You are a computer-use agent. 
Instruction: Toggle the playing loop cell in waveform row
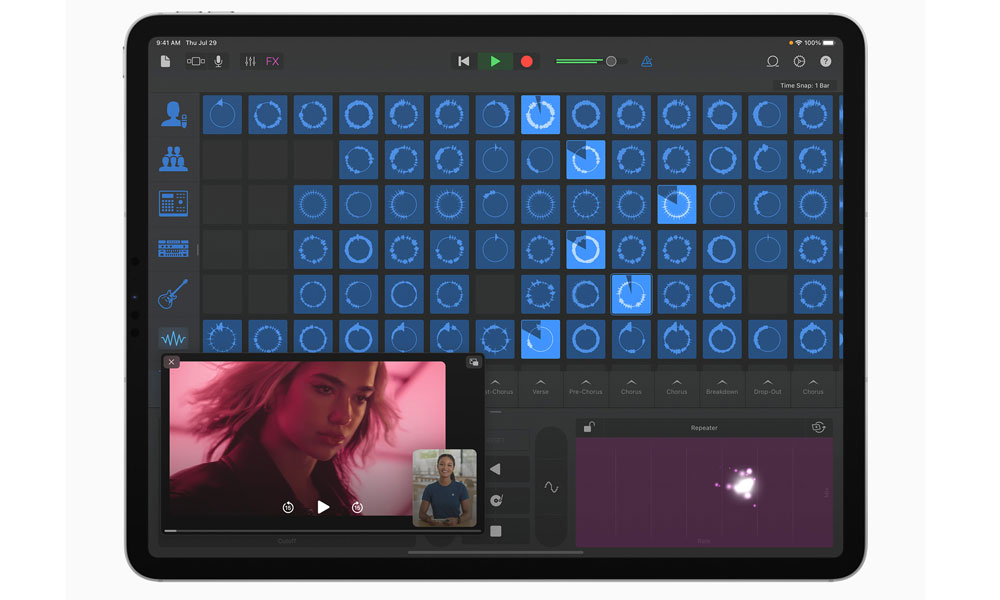(x=540, y=339)
